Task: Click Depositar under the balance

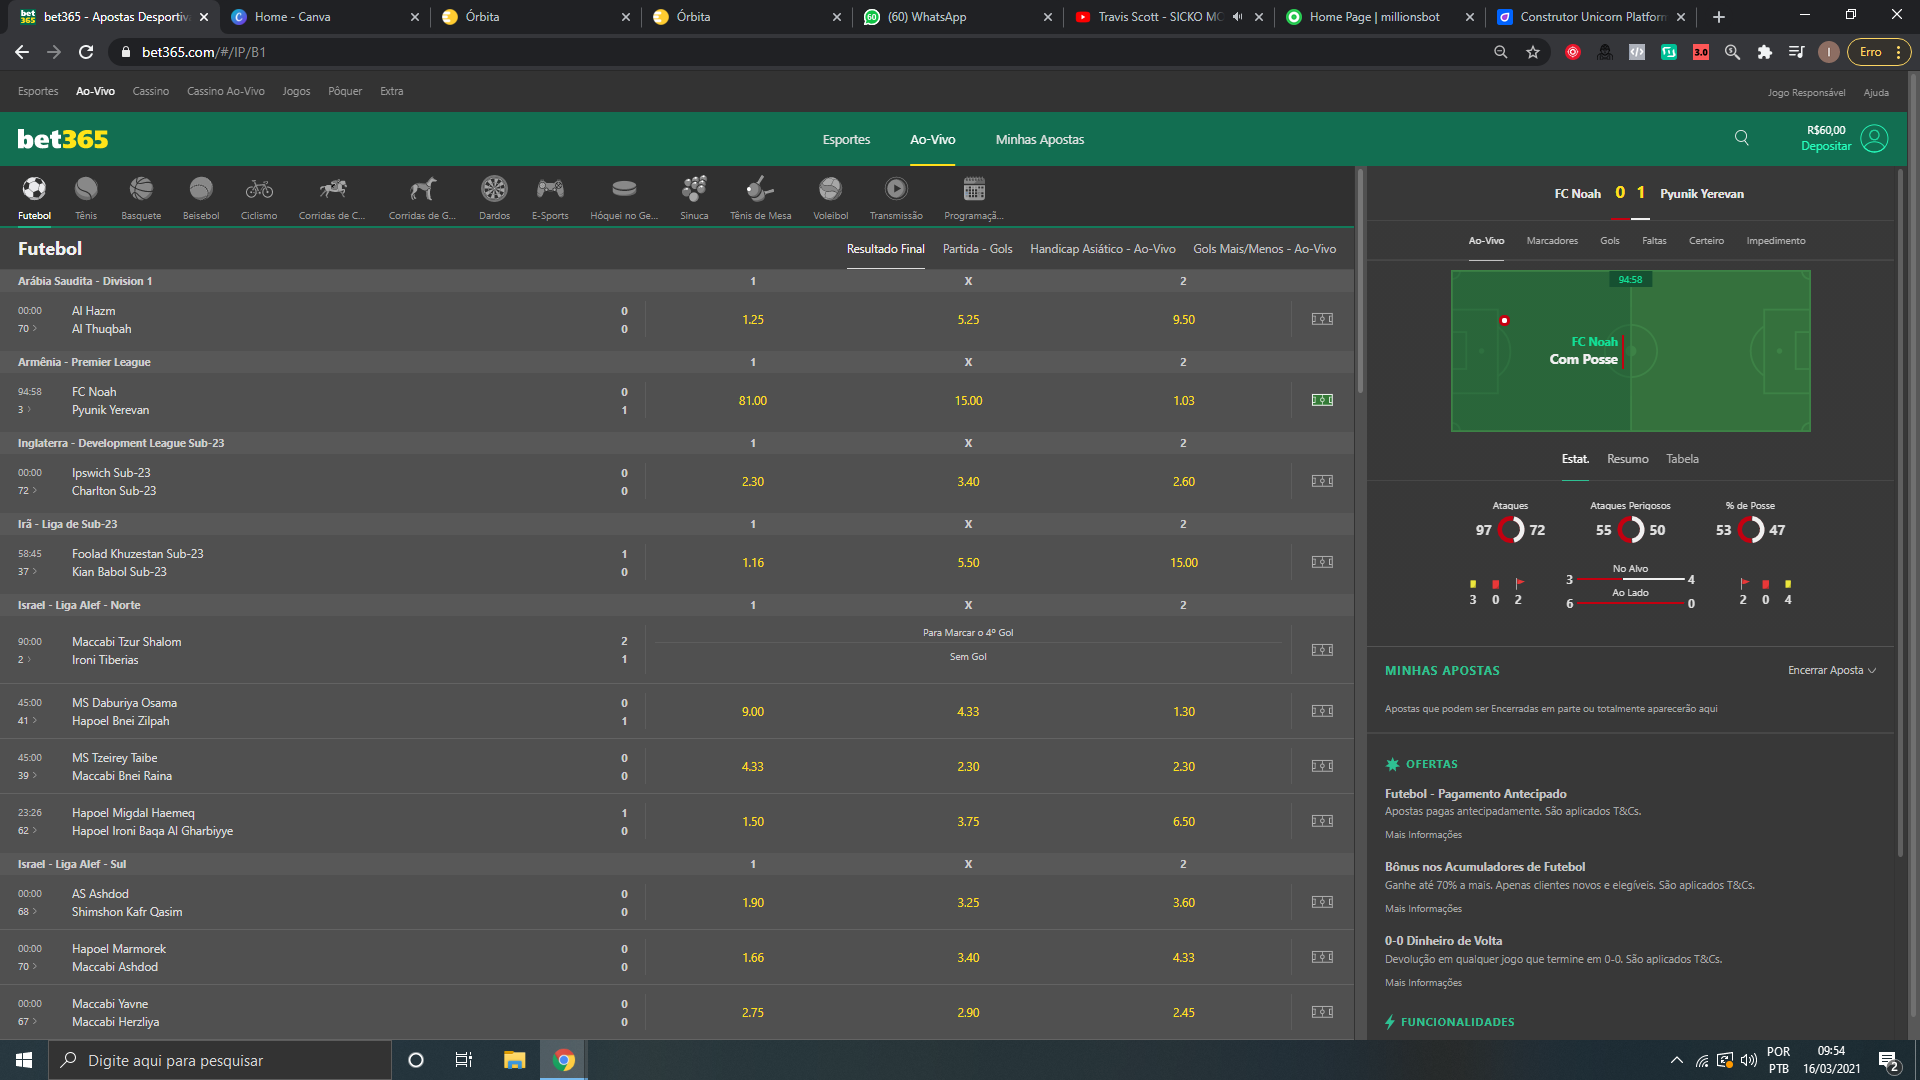Action: 1825,146
